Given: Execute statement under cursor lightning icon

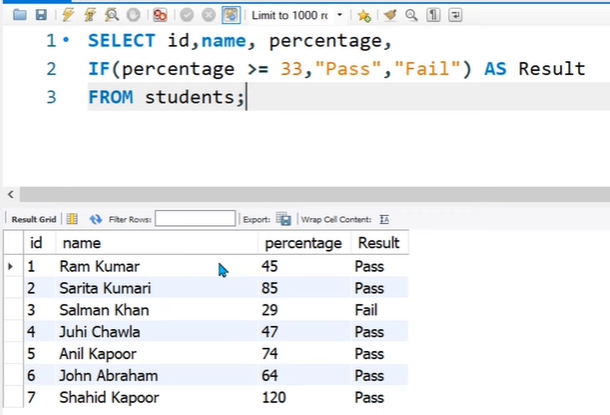Looking at the screenshot, I should click(x=90, y=15).
